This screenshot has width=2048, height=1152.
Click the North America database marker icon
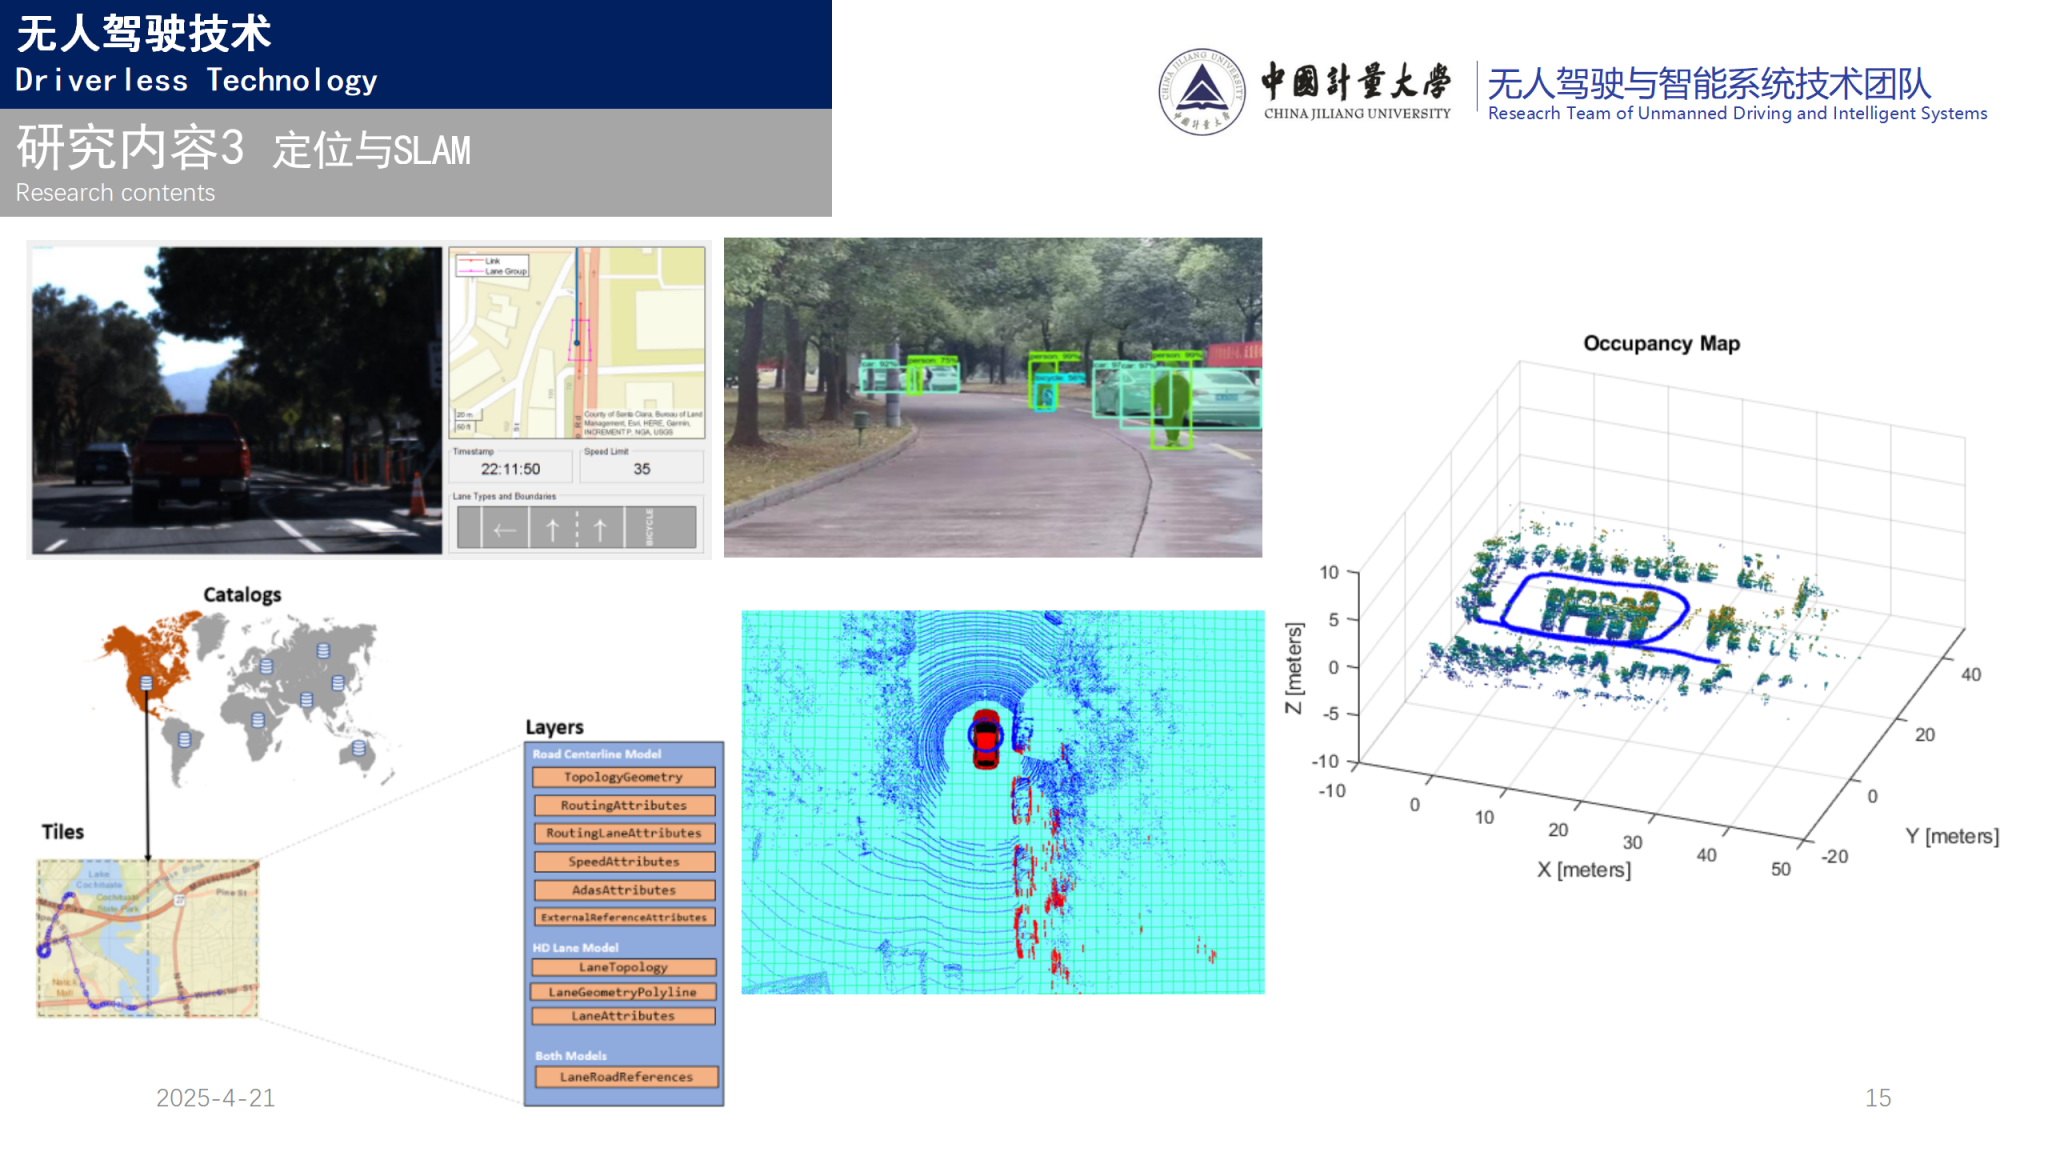[x=146, y=683]
